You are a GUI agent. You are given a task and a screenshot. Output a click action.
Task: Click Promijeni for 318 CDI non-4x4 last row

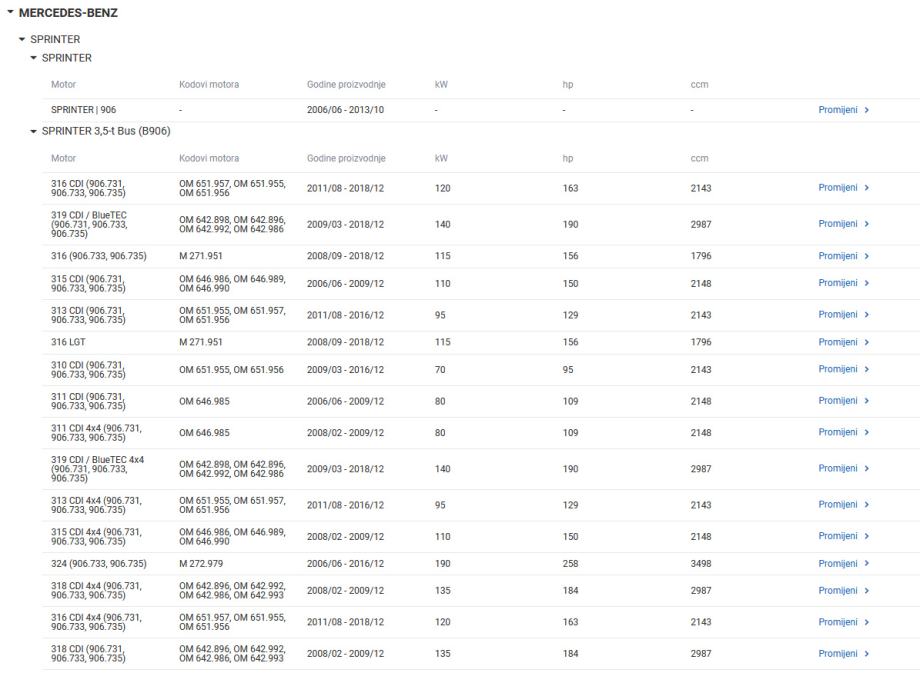pos(843,654)
